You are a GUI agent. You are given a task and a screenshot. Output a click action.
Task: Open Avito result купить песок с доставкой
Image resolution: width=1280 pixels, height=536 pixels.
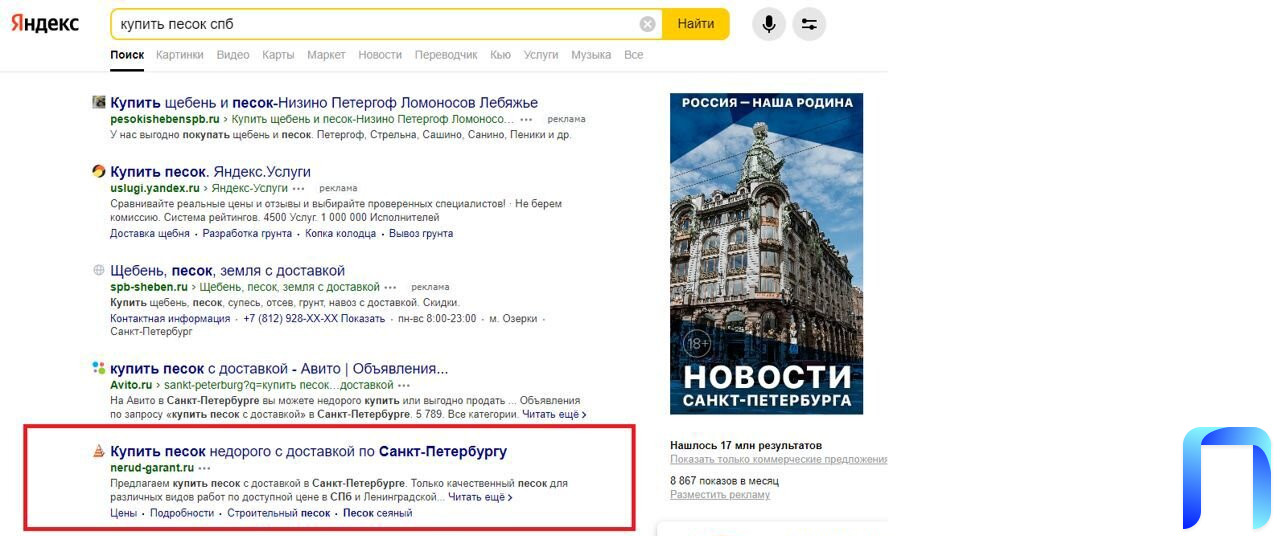tap(279, 368)
